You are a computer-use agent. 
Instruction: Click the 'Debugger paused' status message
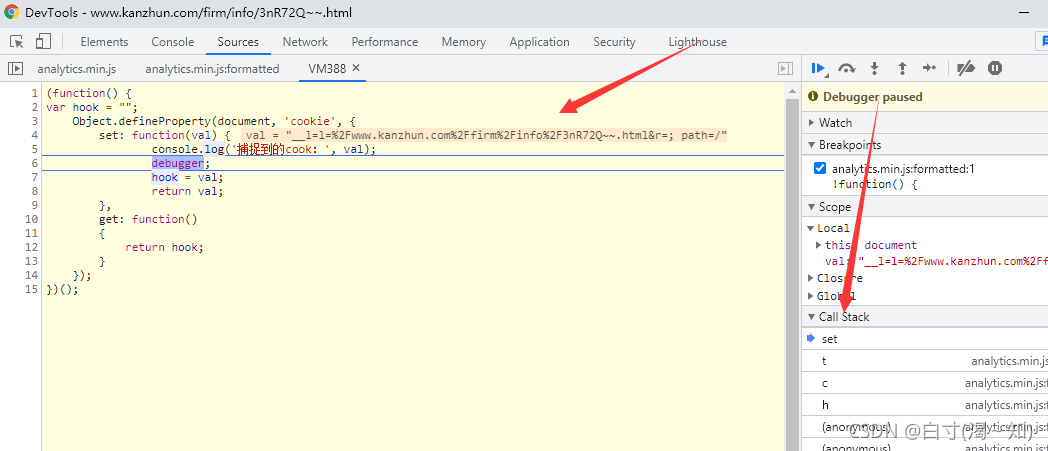point(872,97)
